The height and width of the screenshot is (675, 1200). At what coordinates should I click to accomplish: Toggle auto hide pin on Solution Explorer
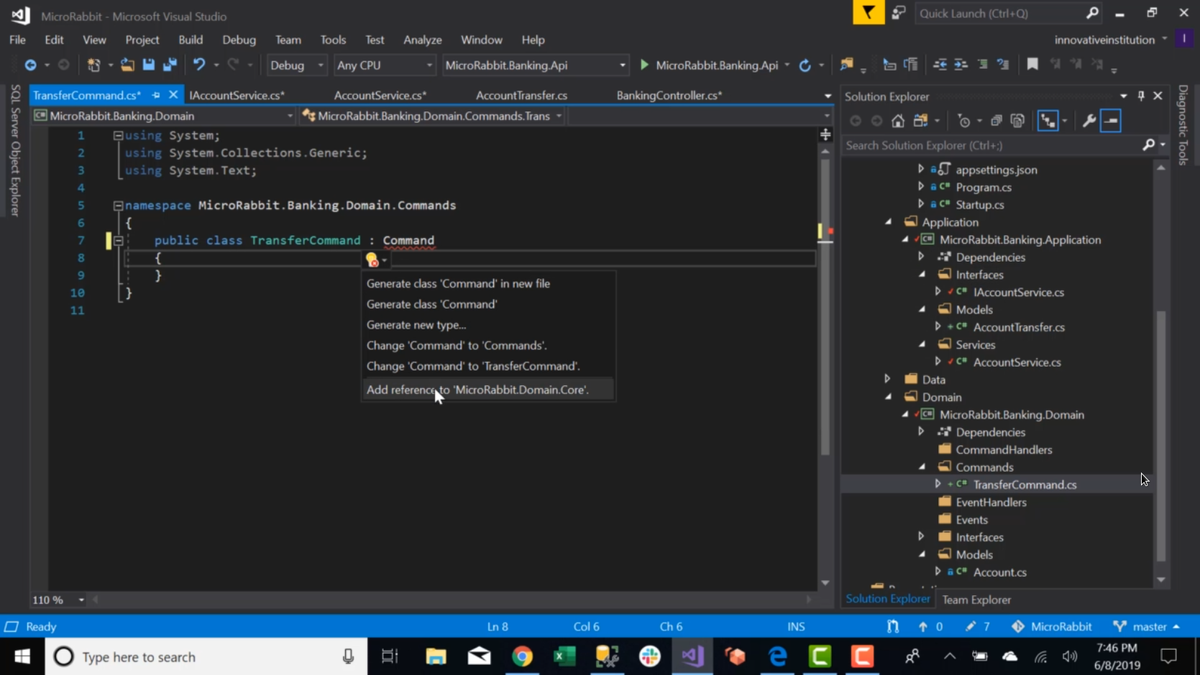coord(1141,96)
